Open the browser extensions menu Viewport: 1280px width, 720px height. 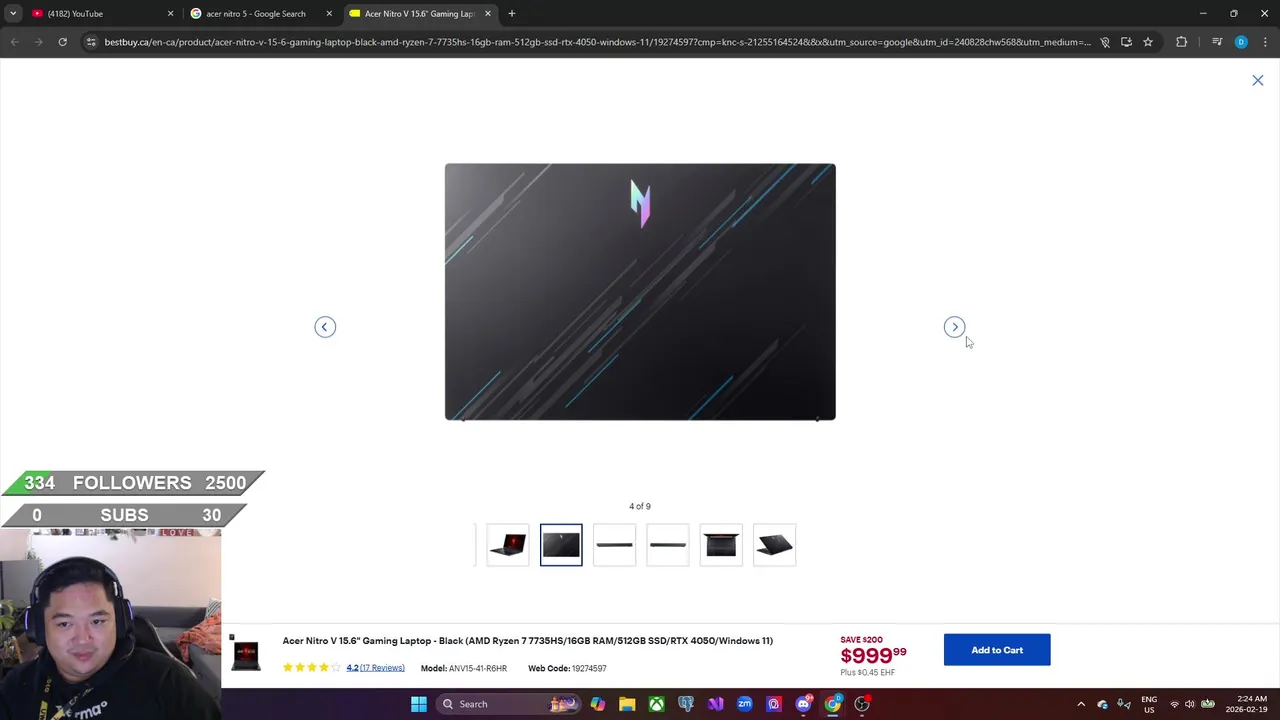tap(1182, 42)
